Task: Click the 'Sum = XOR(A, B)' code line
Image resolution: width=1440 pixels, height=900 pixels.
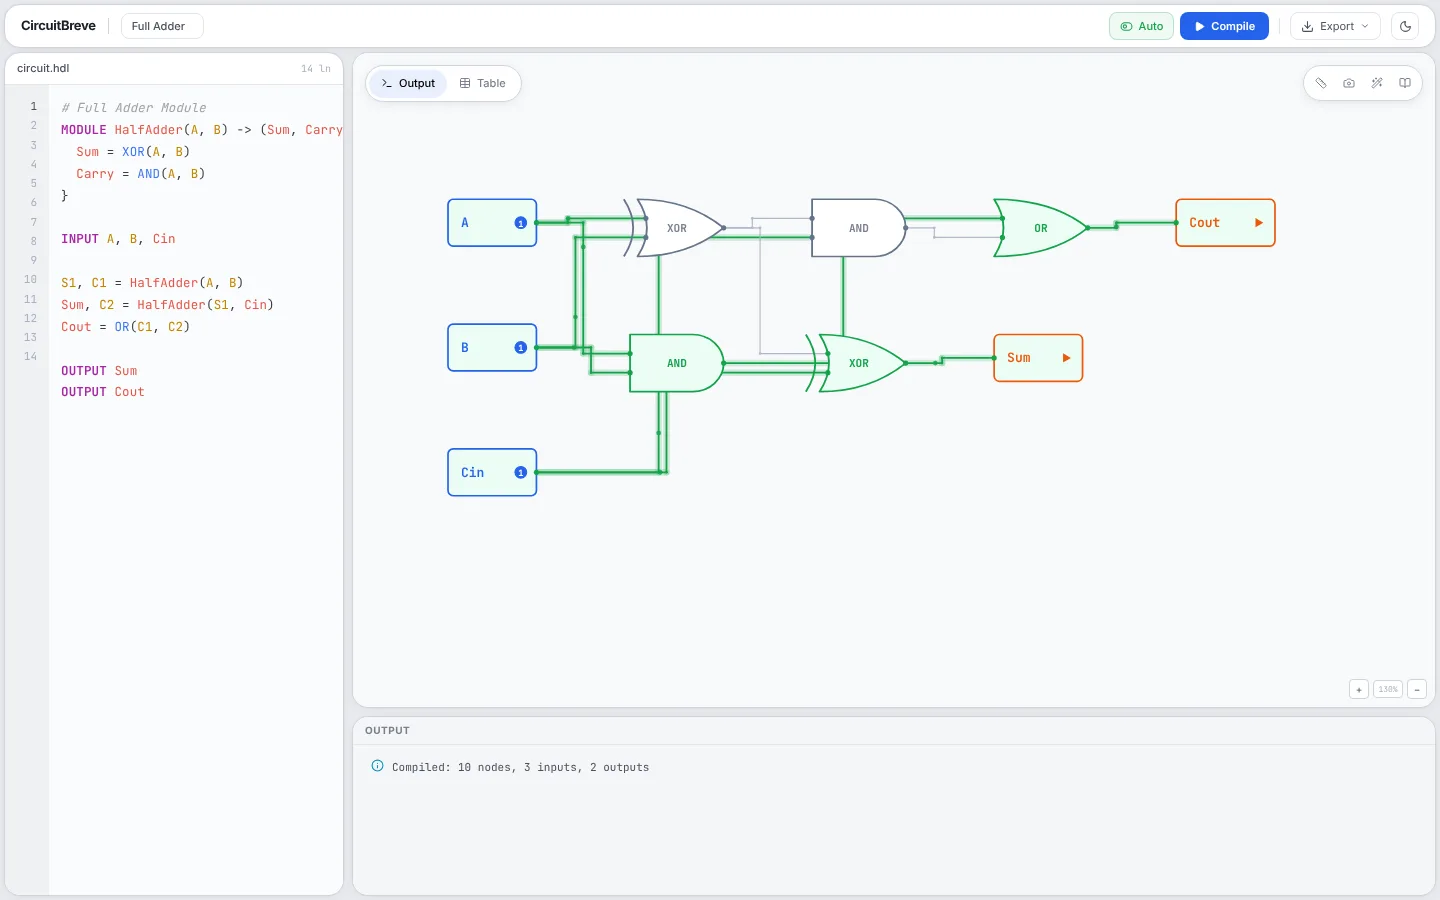Action: pos(133,152)
